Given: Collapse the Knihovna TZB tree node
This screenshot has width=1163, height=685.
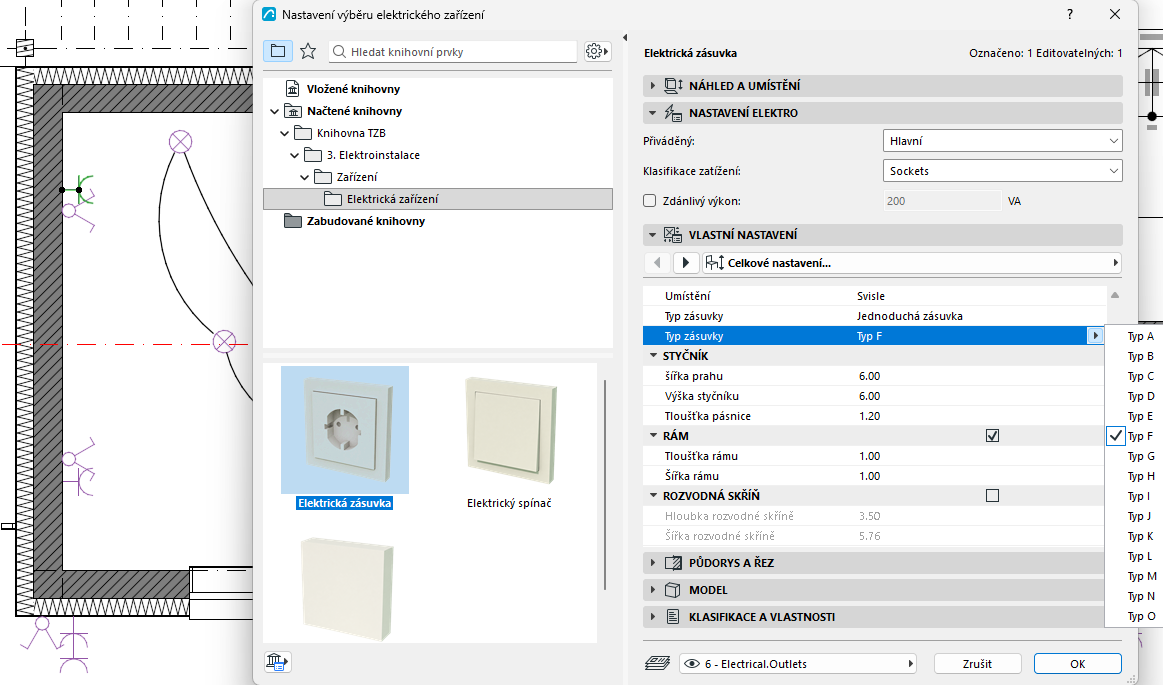Looking at the screenshot, I should coord(285,133).
